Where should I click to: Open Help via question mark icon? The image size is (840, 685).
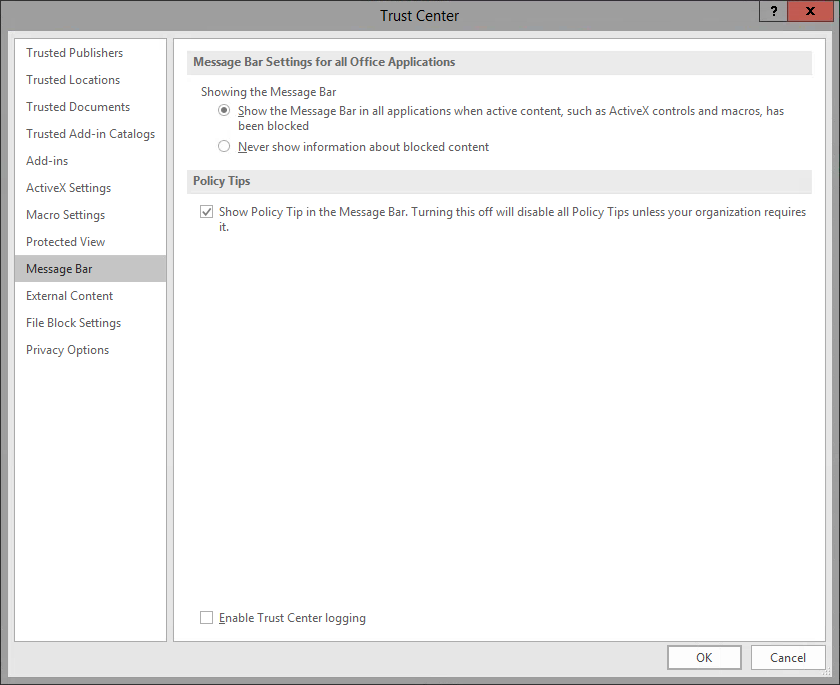point(774,11)
